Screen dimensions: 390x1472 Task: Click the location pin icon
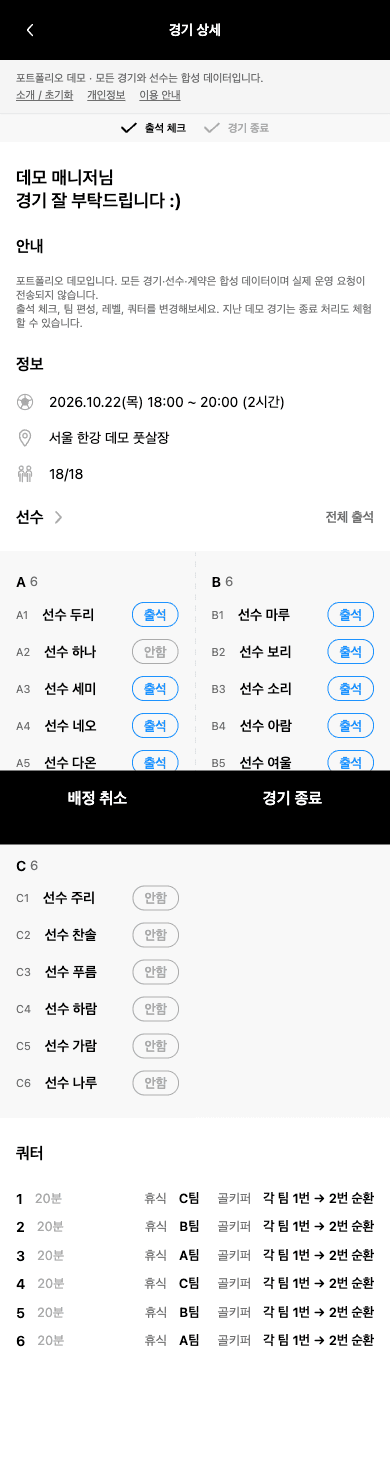coord(25,438)
